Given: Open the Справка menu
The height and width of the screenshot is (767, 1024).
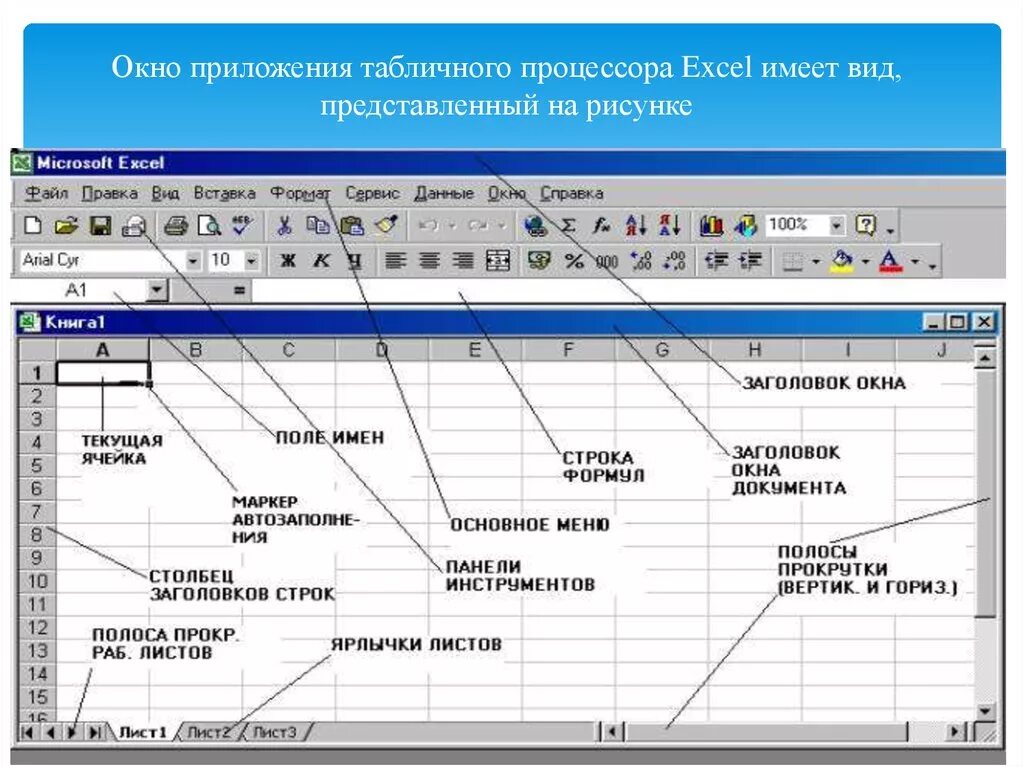Looking at the screenshot, I should pos(571,193).
